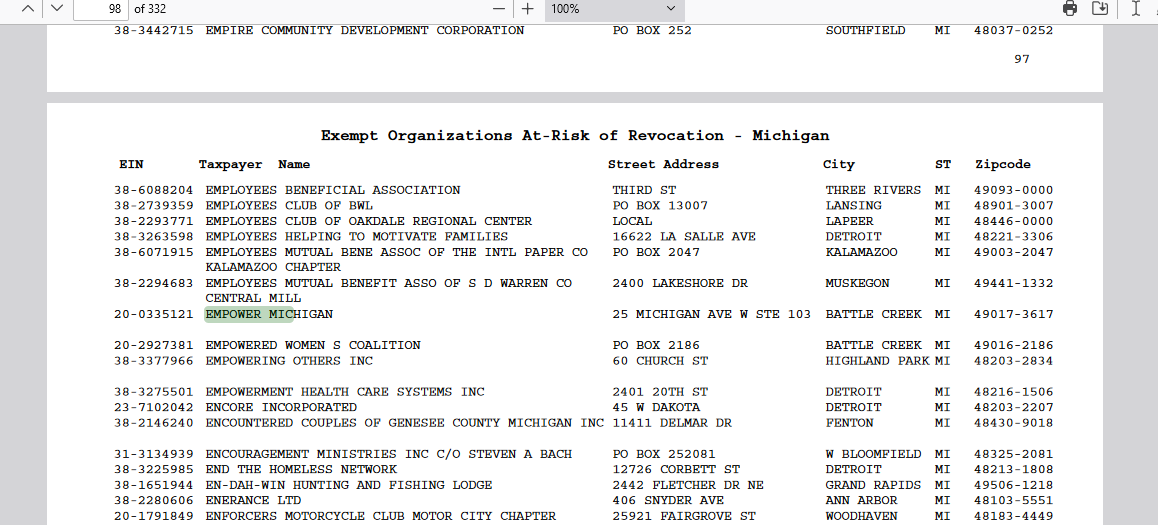Go to previous page with up arrow
Image resolution: width=1158 pixels, height=525 pixels.
click(27, 9)
